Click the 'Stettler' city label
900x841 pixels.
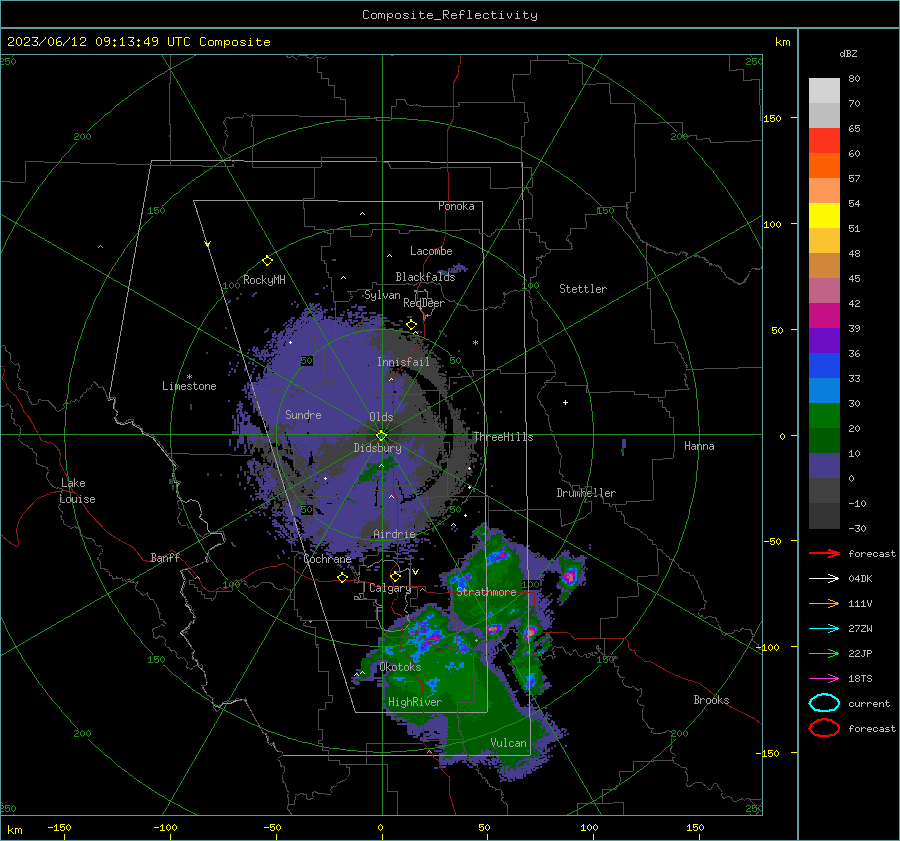tap(583, 289)
